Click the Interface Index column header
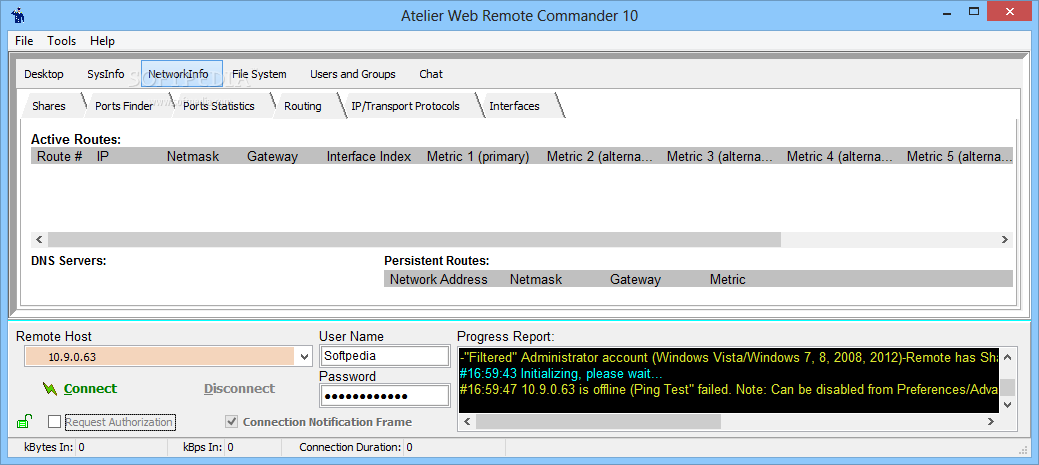The width and height of the screenshot is (1039, 465). (371, 156)
